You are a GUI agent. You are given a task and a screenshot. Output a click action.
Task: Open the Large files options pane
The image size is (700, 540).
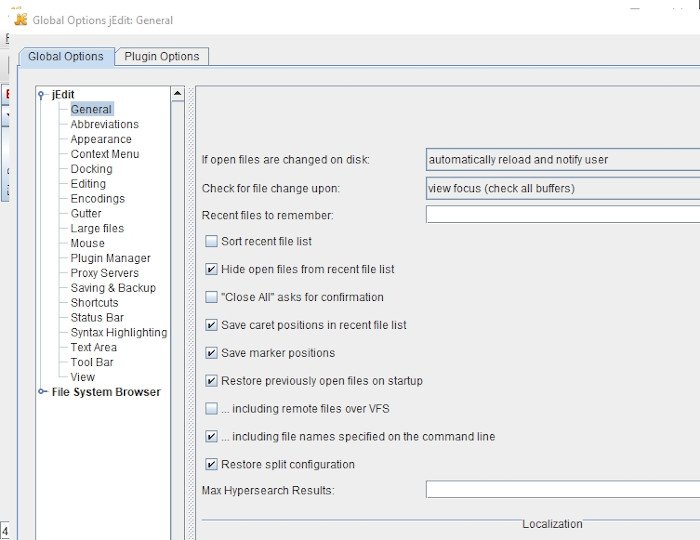click(97, 228)
